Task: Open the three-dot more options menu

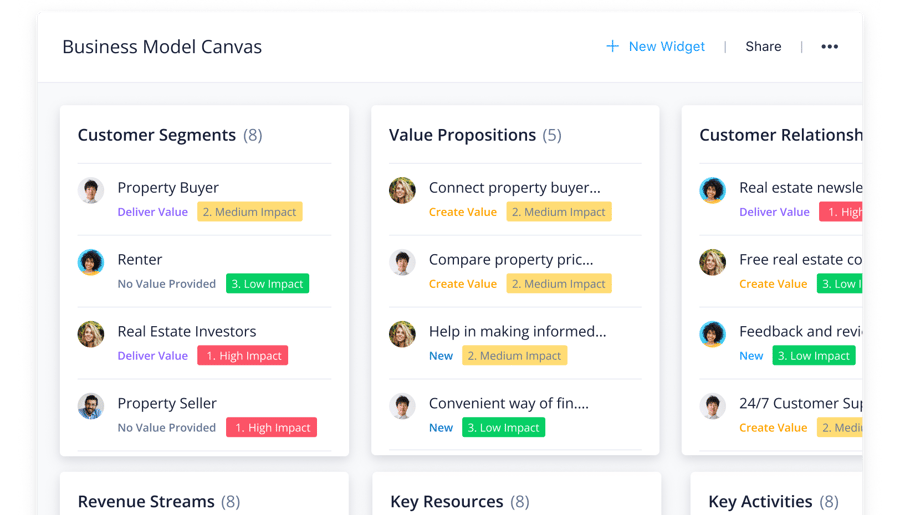Action: [829, 47]
